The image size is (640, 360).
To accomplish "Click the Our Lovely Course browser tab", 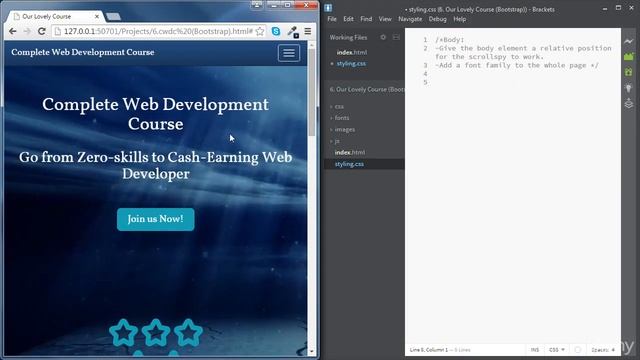I will [x=55, y=16].
